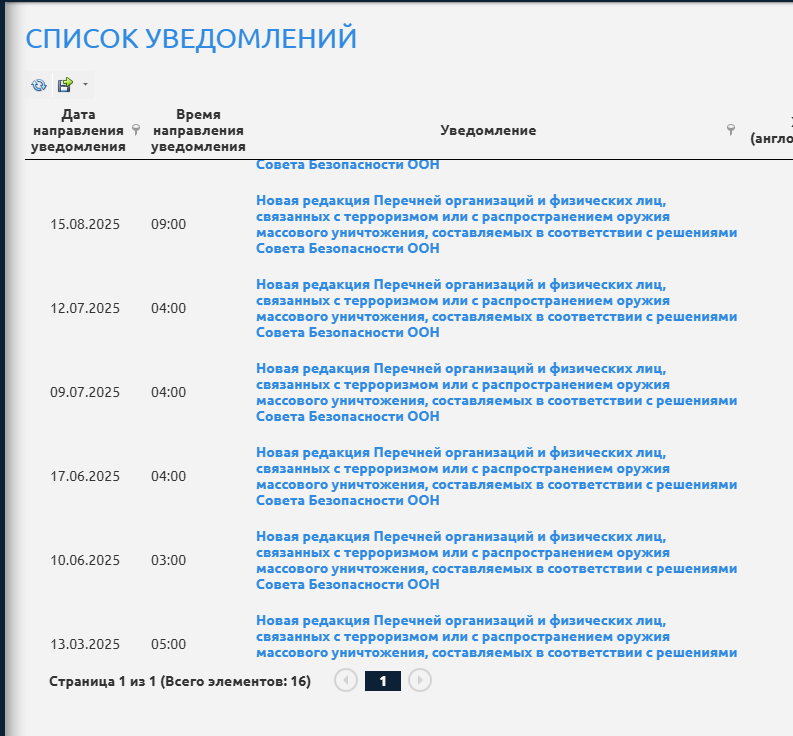The width and height of the screenshot is (793, 736).
Task: Open filter pin on Уведомление column
Action: (x=731, y=130)
